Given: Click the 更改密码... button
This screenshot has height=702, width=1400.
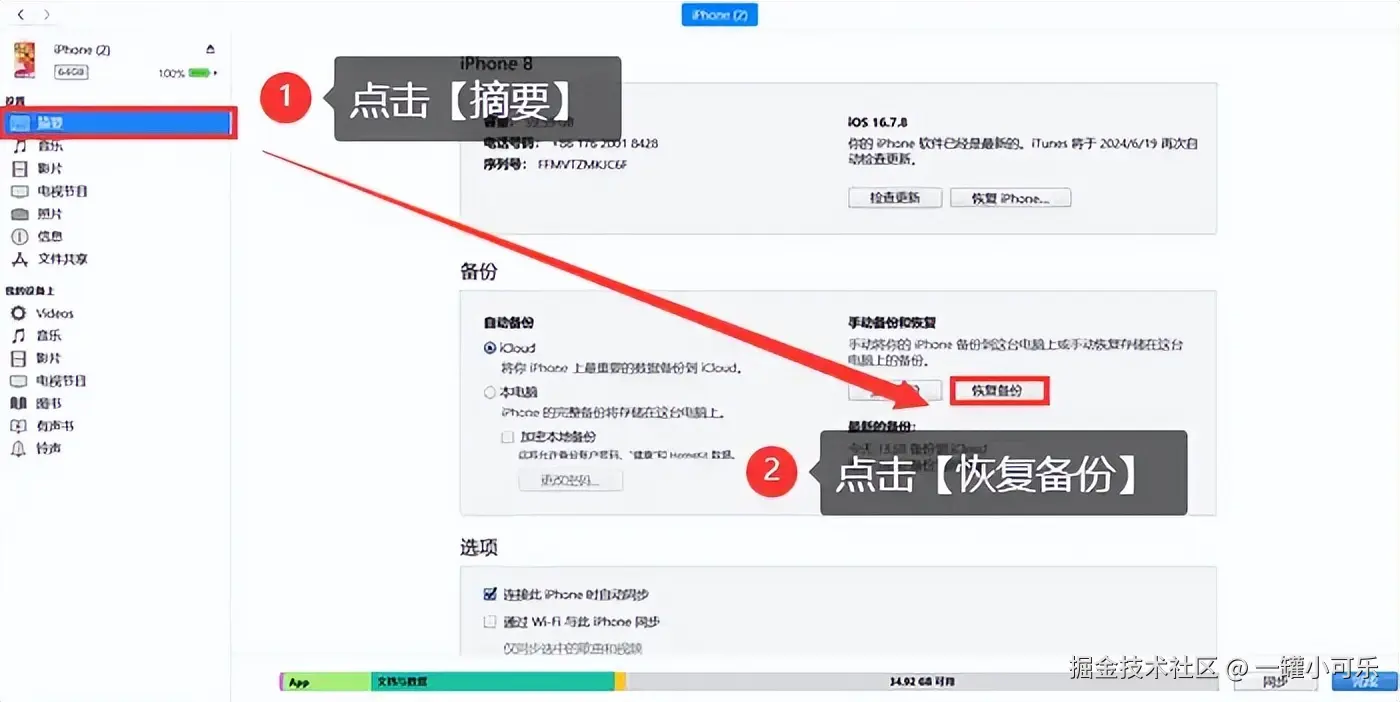Looking at the screenshot, I should pos(570,480).
